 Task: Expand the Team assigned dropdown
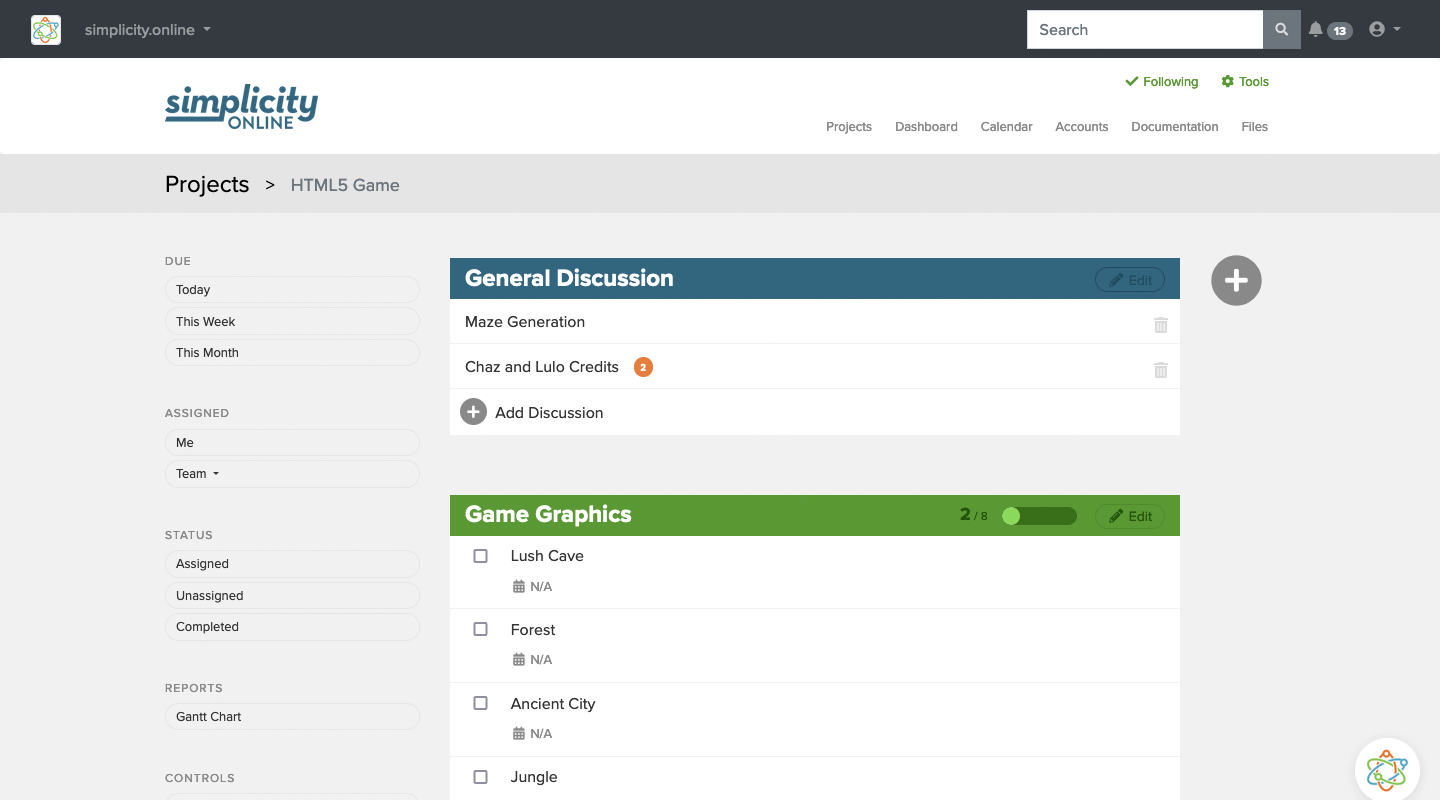[x=292, y=474]
